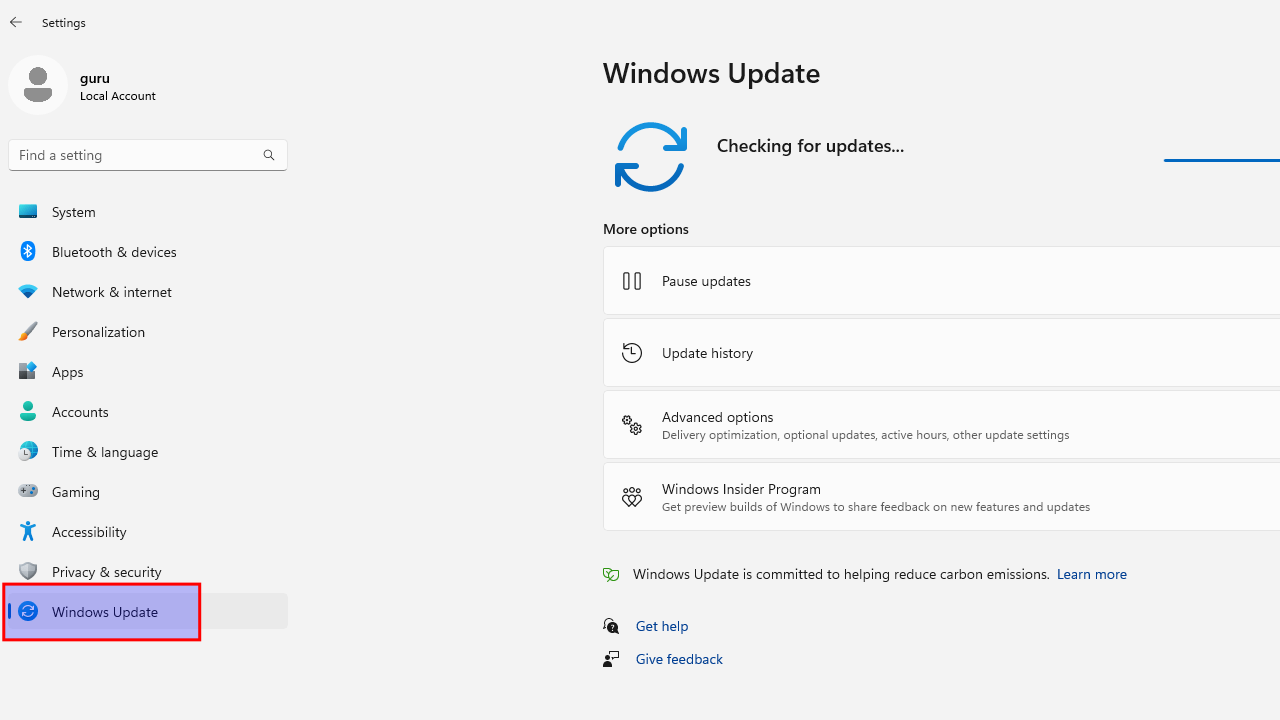Click the back arrow icon in Settings
The width and height of the screenshot is (1280, 720).
(x=16, y=22)
